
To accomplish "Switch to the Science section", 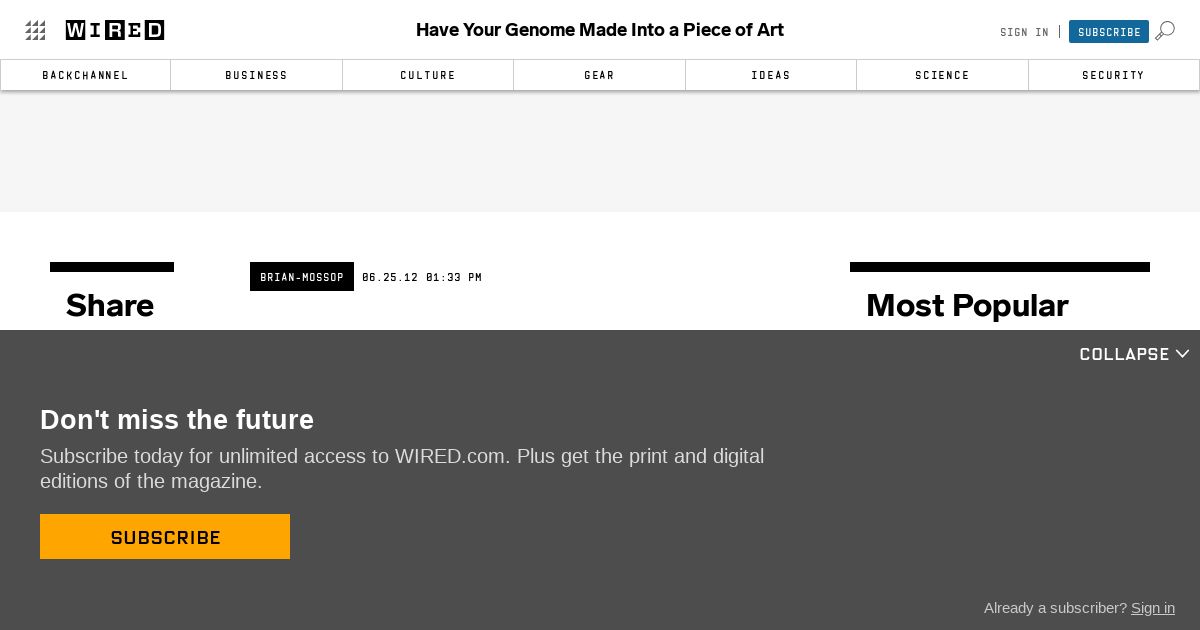I will click(942, 75).
